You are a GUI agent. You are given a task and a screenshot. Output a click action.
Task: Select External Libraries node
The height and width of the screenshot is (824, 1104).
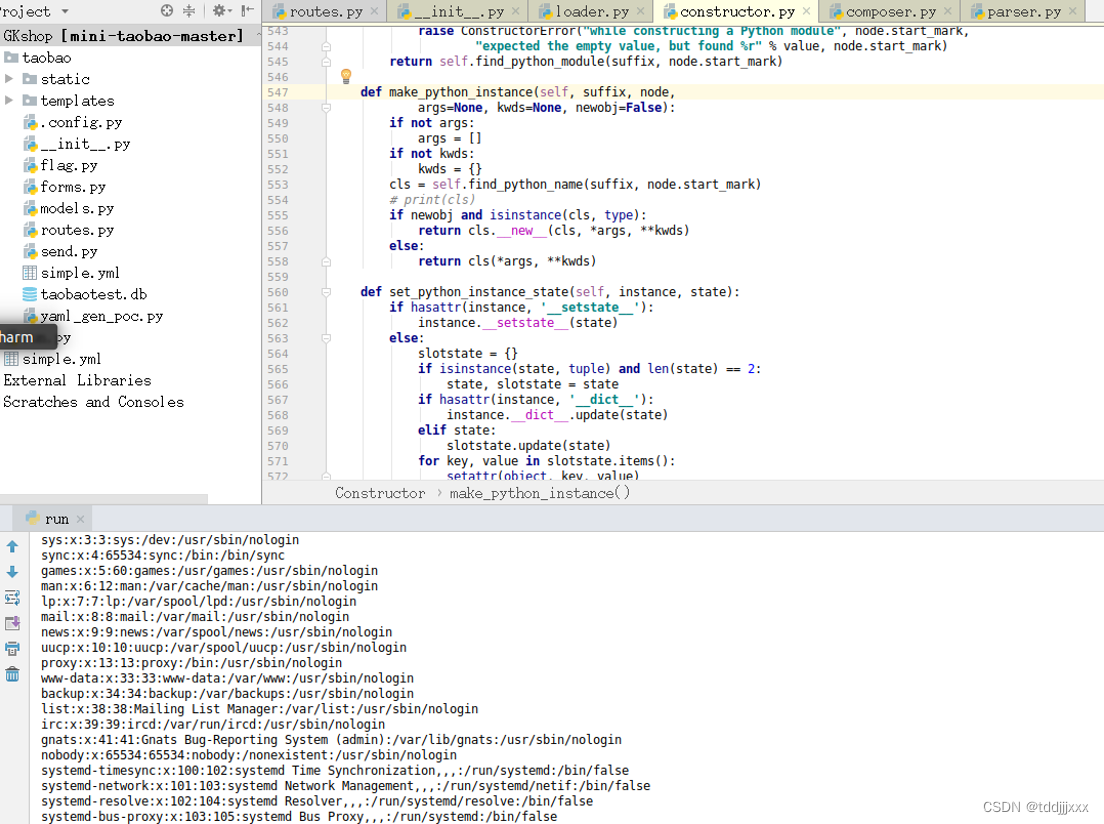click(x=77, y=380)
